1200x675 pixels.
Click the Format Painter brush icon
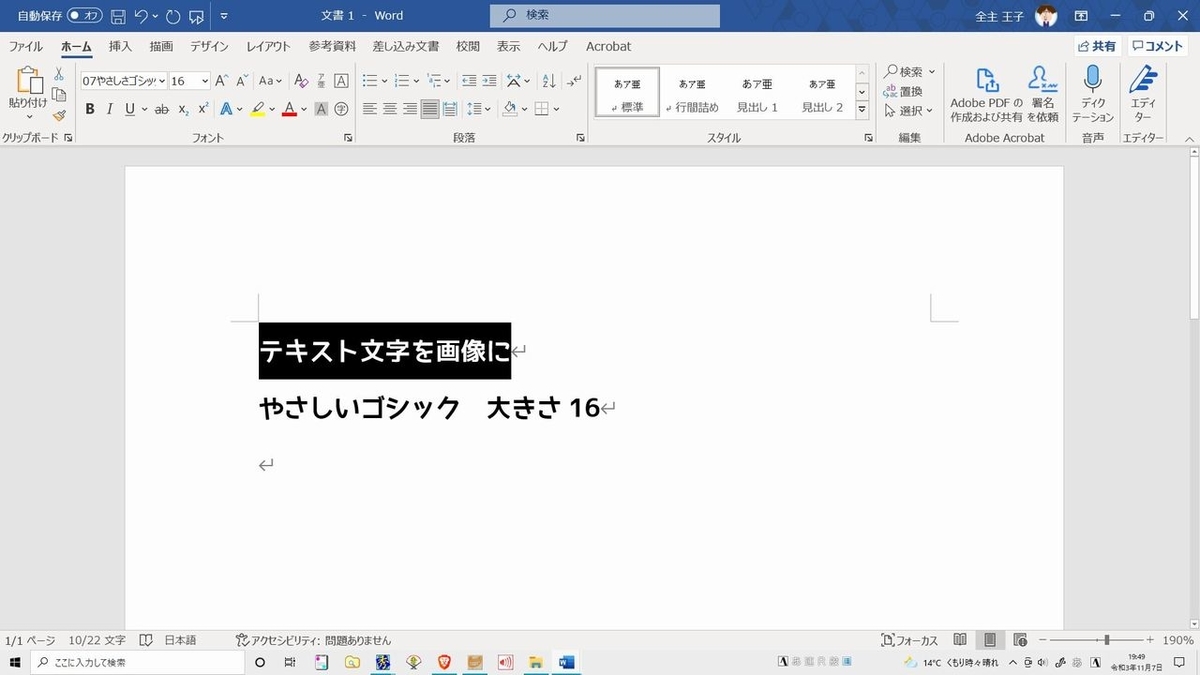click(x=60, y=115)
